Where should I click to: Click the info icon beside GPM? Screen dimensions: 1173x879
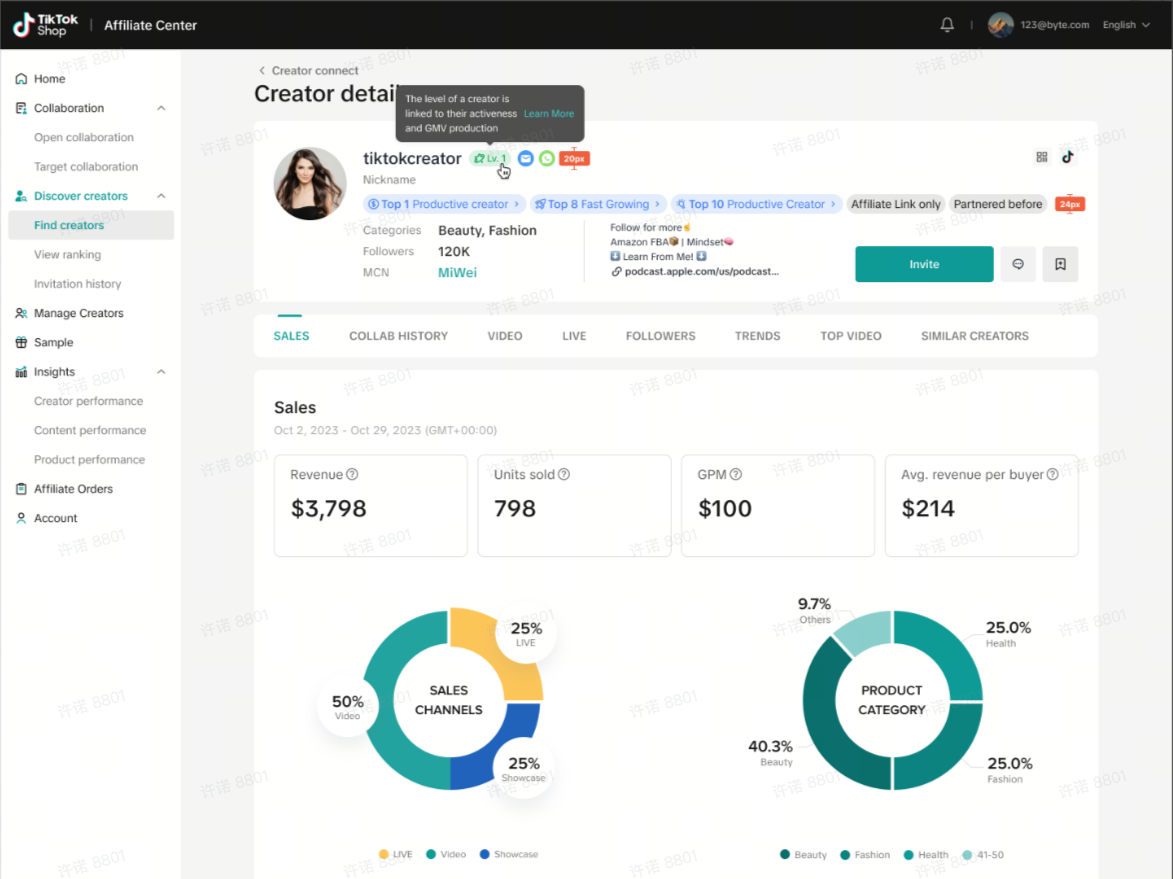[x=736, y=475]
